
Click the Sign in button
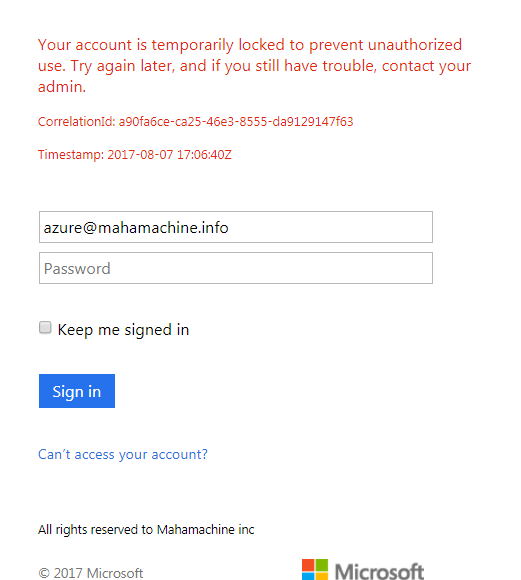tap(77, 391)
